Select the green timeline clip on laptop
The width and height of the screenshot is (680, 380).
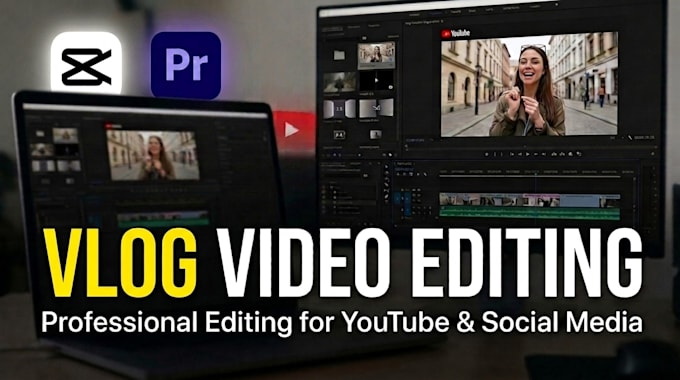(163, 219)
